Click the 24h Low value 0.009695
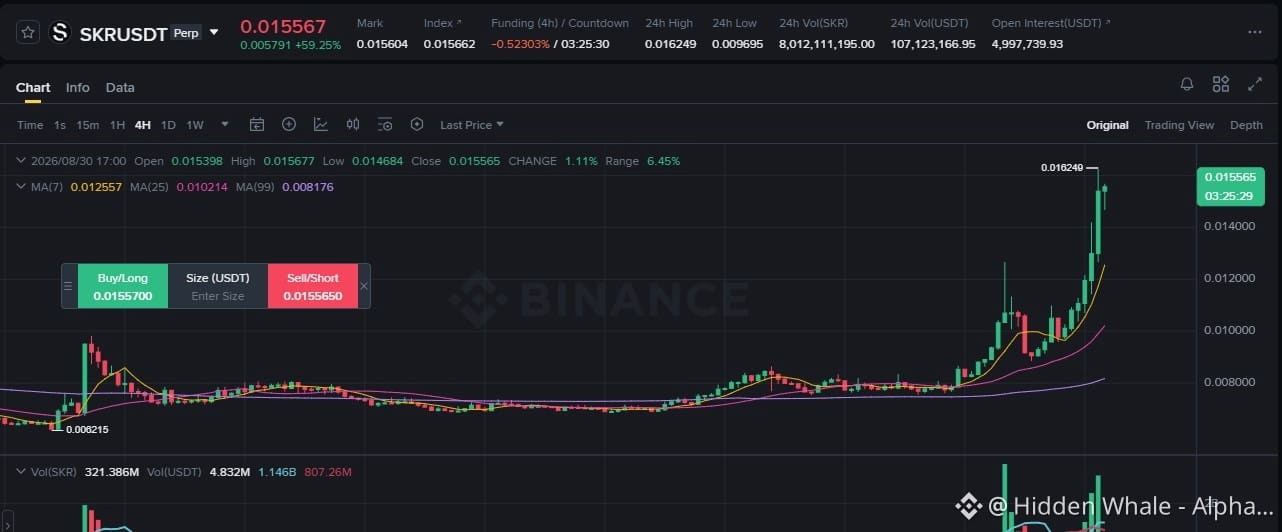Screen dimensions: 1282x532 point(737,44)
